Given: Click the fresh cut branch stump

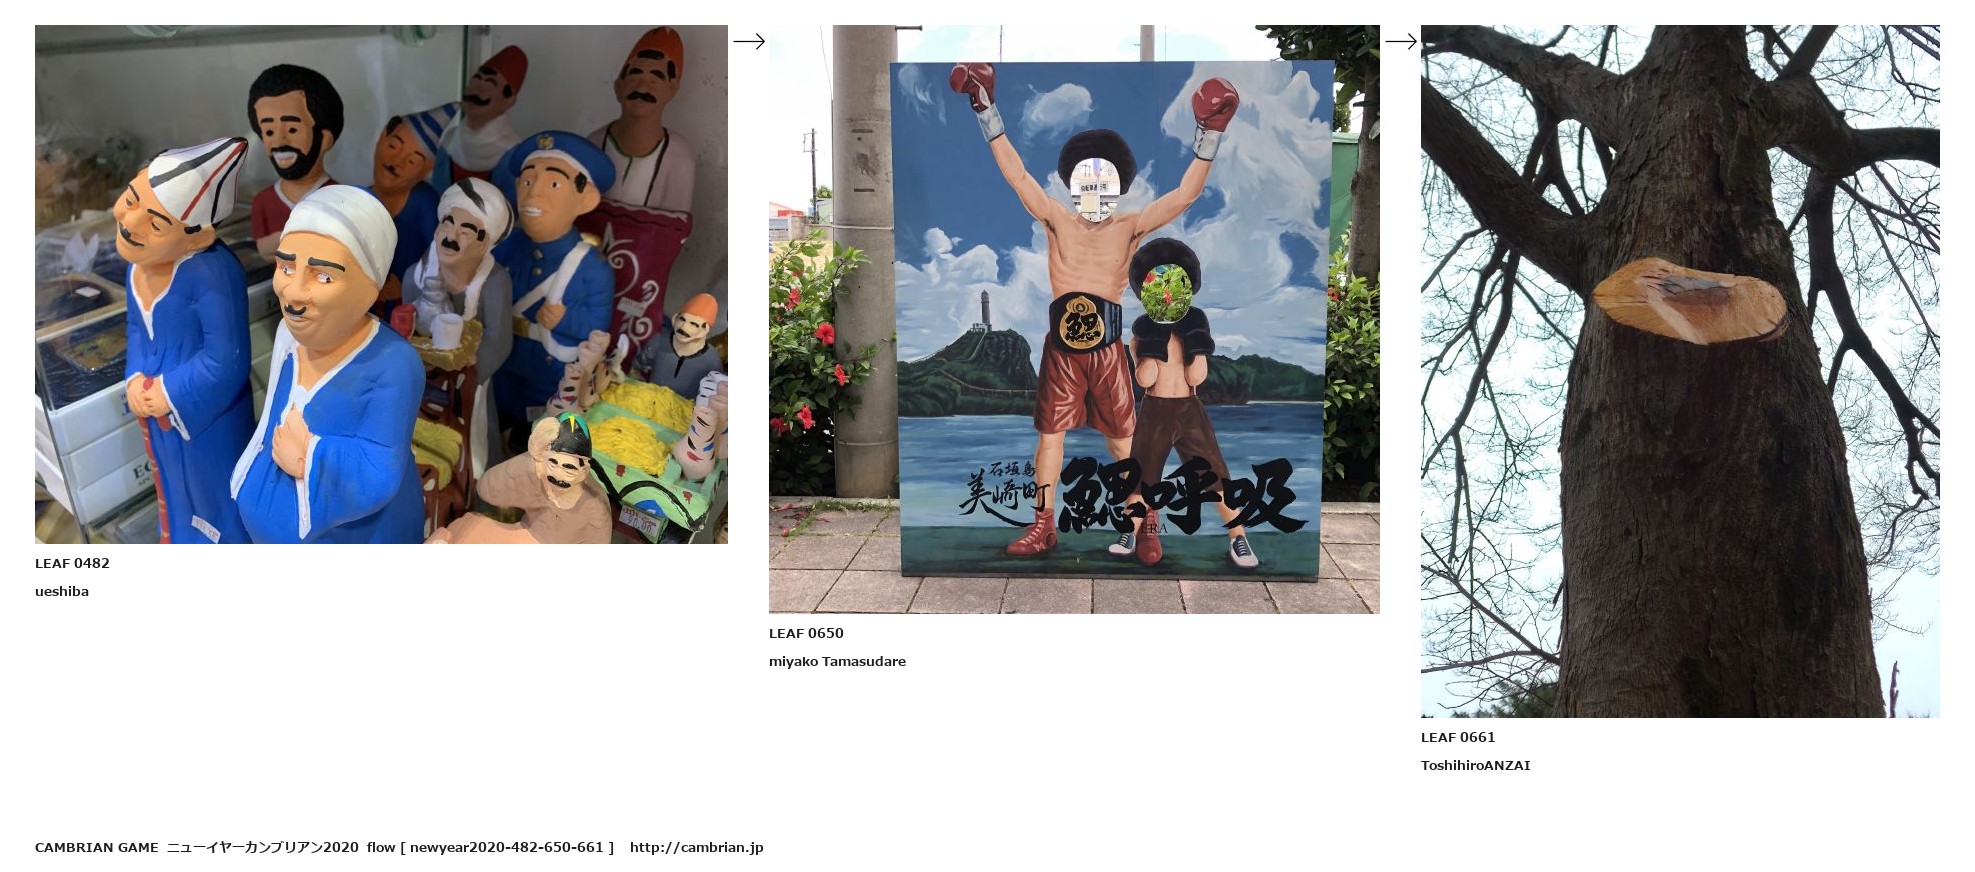Looking at the screenshot, I should [1689, 300].
